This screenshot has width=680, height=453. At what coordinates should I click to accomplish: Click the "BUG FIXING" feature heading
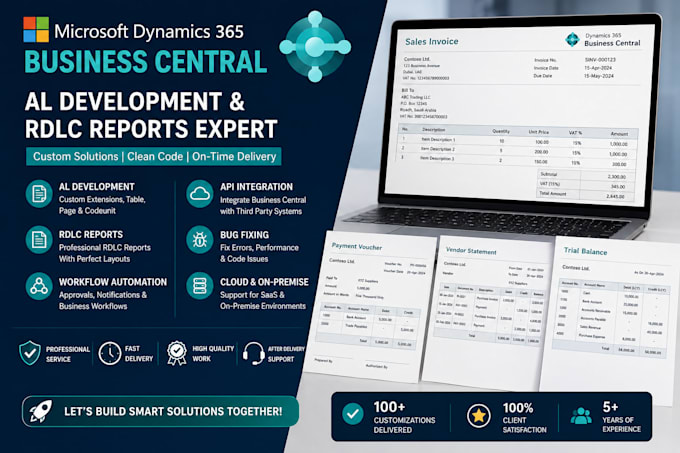(245, 235)
